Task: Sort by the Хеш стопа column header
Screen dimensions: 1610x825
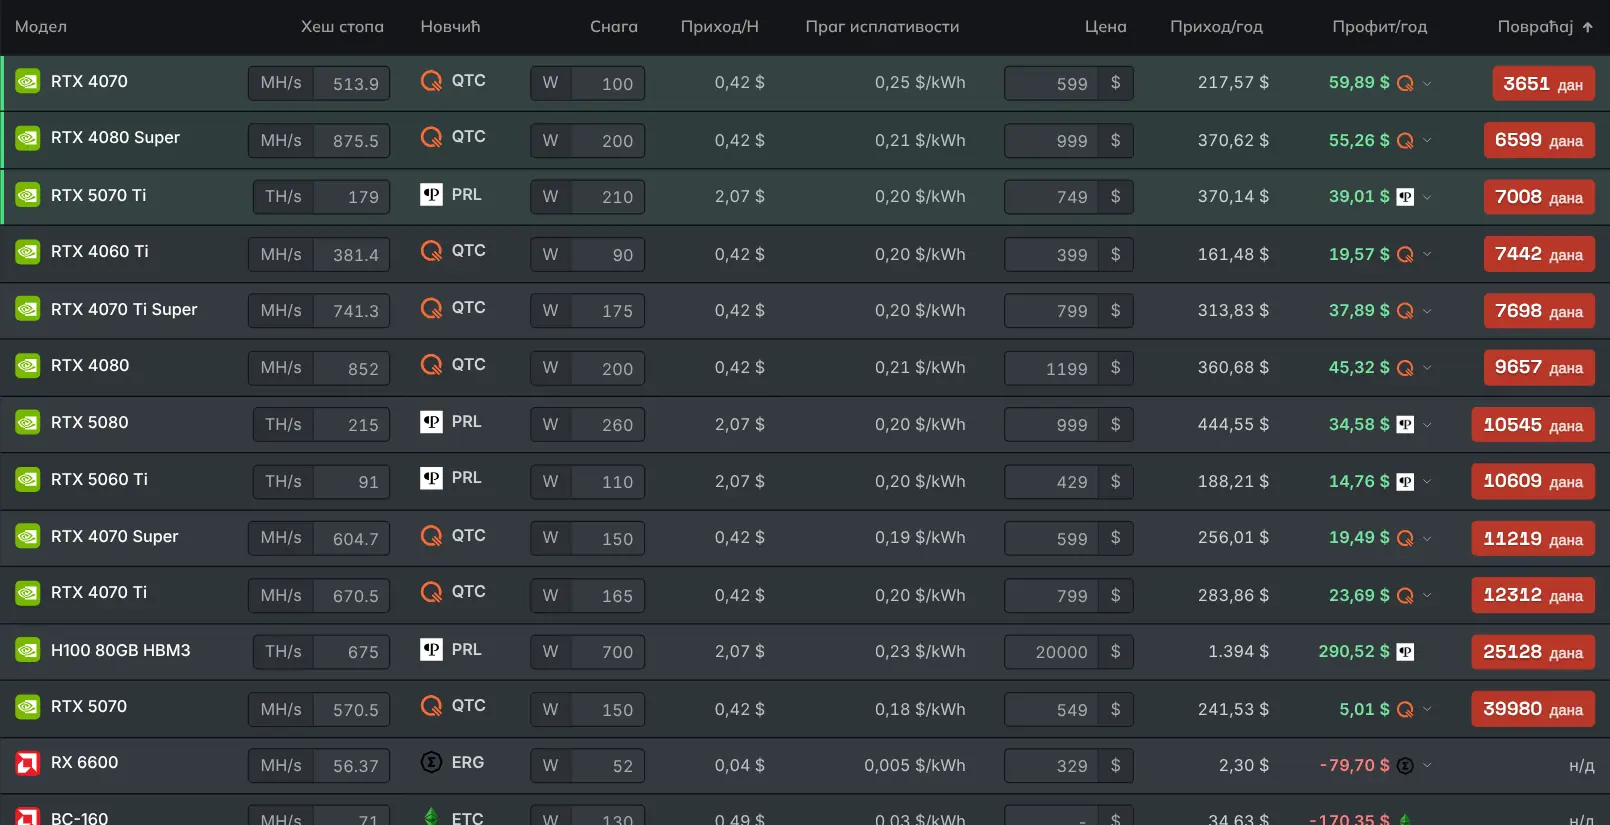Action: pyautogui.click(x=342, y=27)
